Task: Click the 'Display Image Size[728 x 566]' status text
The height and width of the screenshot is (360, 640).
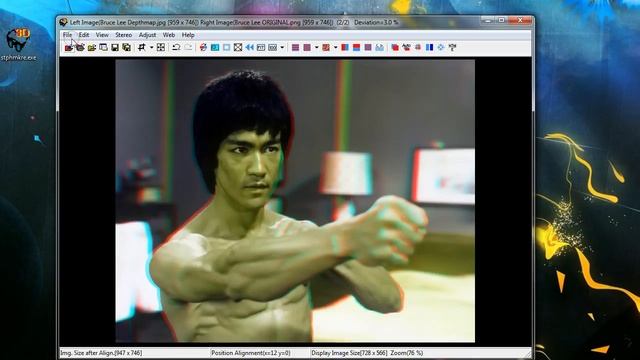Action: [350, 353]
